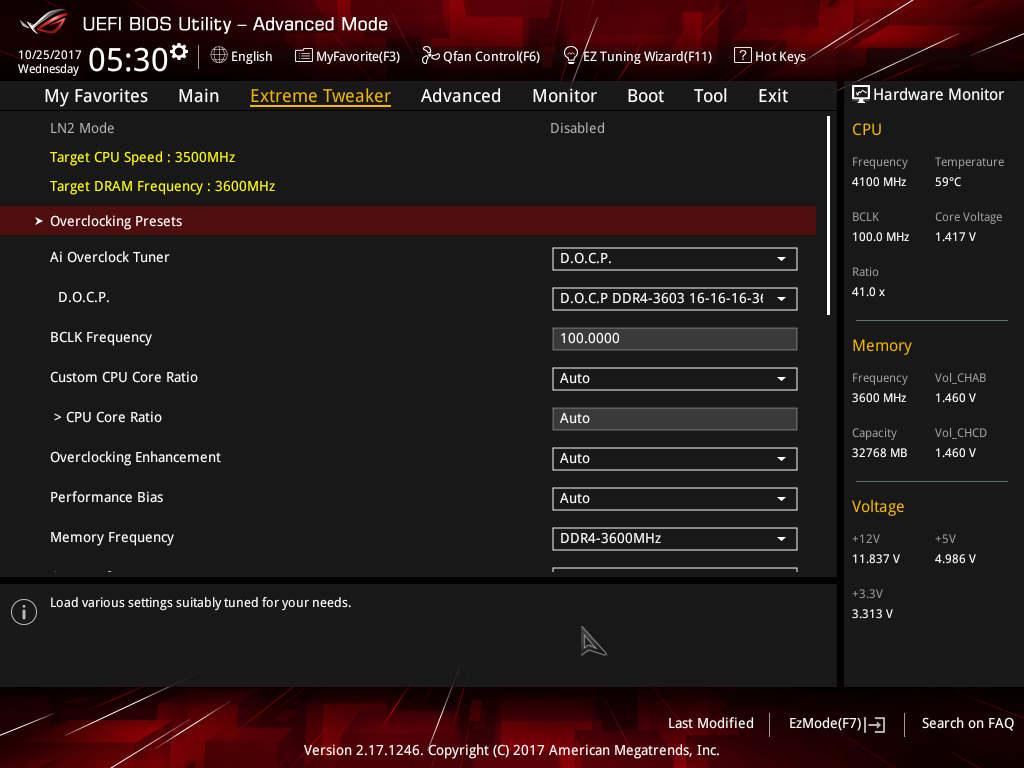Screen dimensions: 1024x768
Task: Click the Hardware Monitor display icon
Action: [861, 95]
